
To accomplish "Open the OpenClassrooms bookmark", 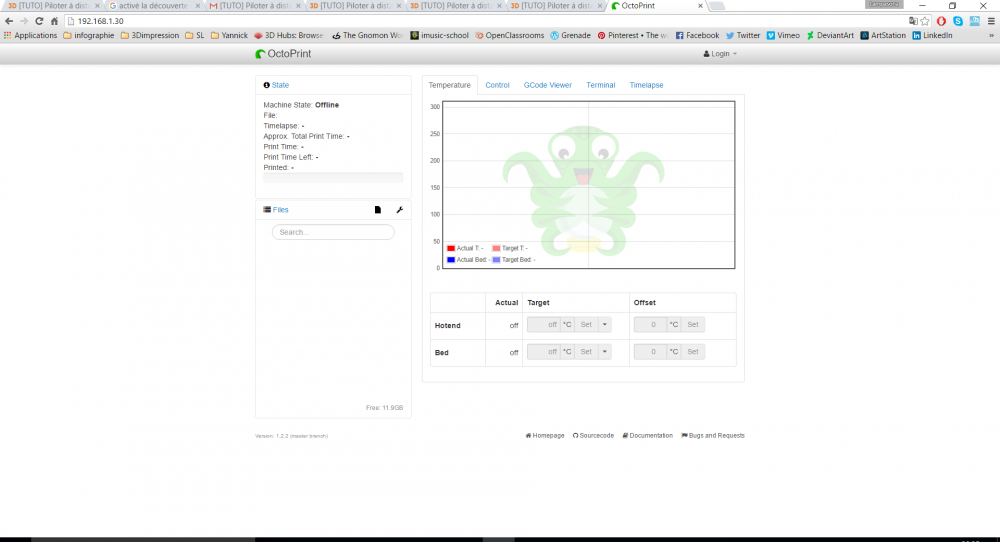I will 510,35.
